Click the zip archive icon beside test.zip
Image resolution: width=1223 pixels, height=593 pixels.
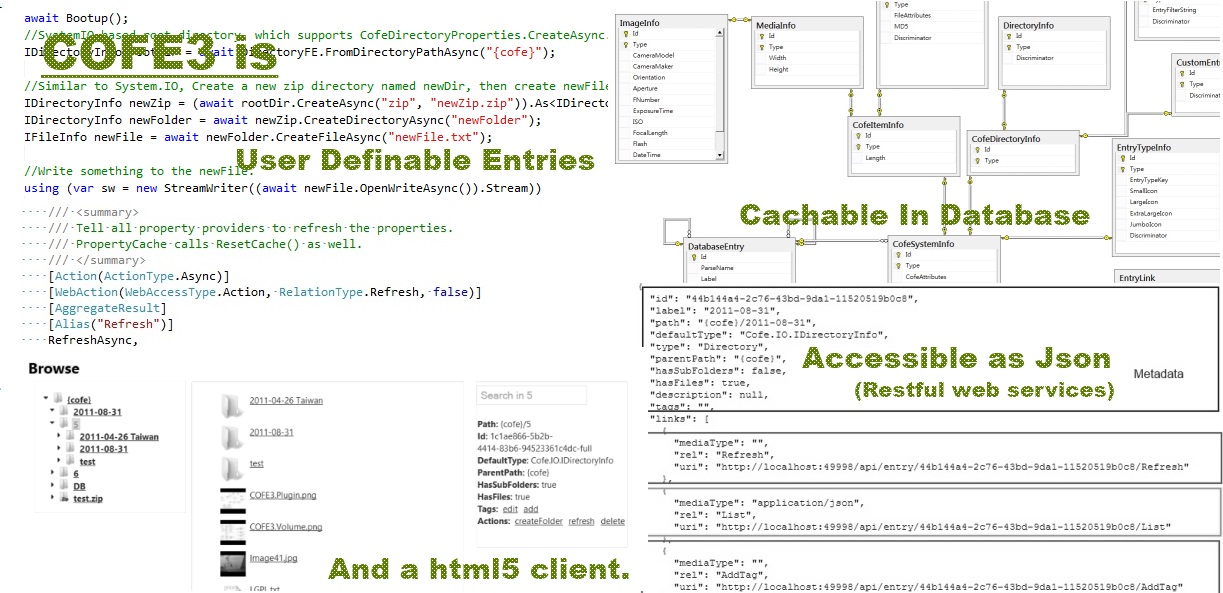tap(65, 497)
